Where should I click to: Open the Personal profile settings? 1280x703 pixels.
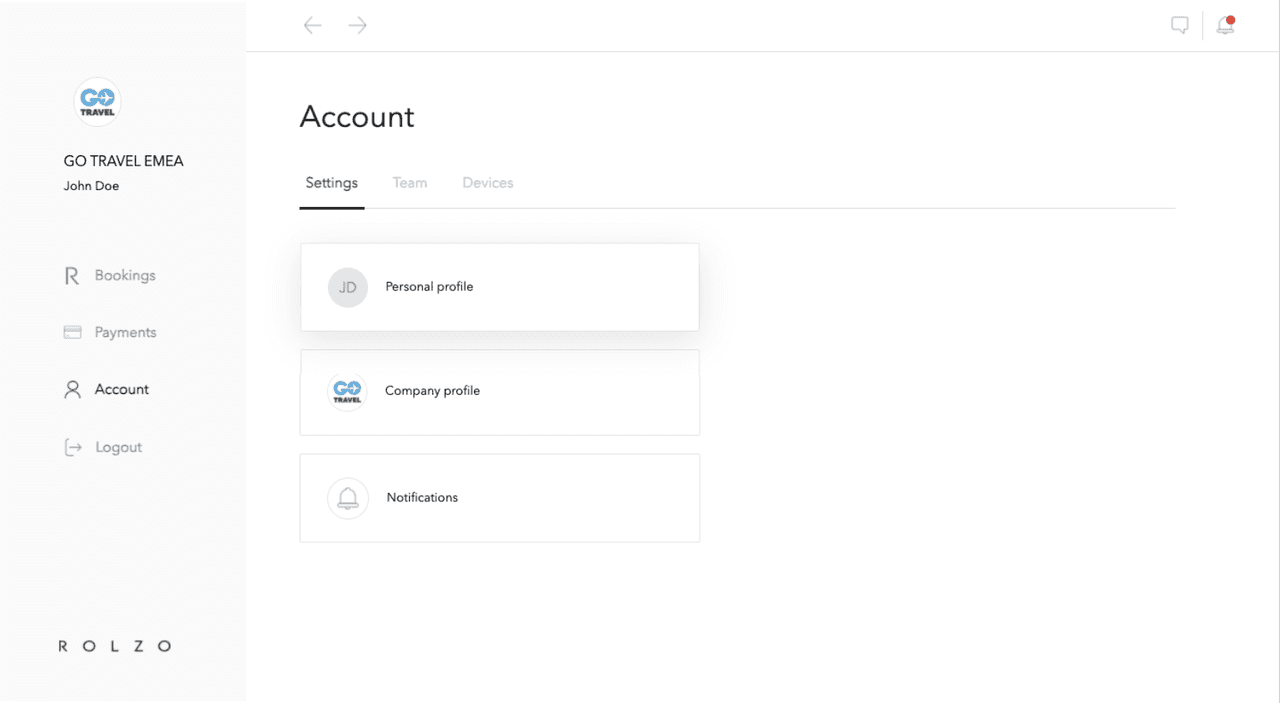coord(430,287)
